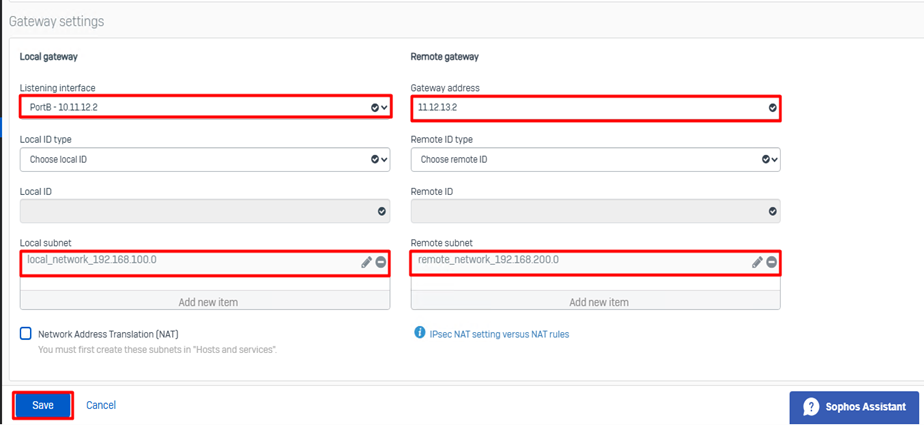Screen dimensions: 924x425
Task: Click the pencil edit icon for local subnet
Action: point(366,262)
